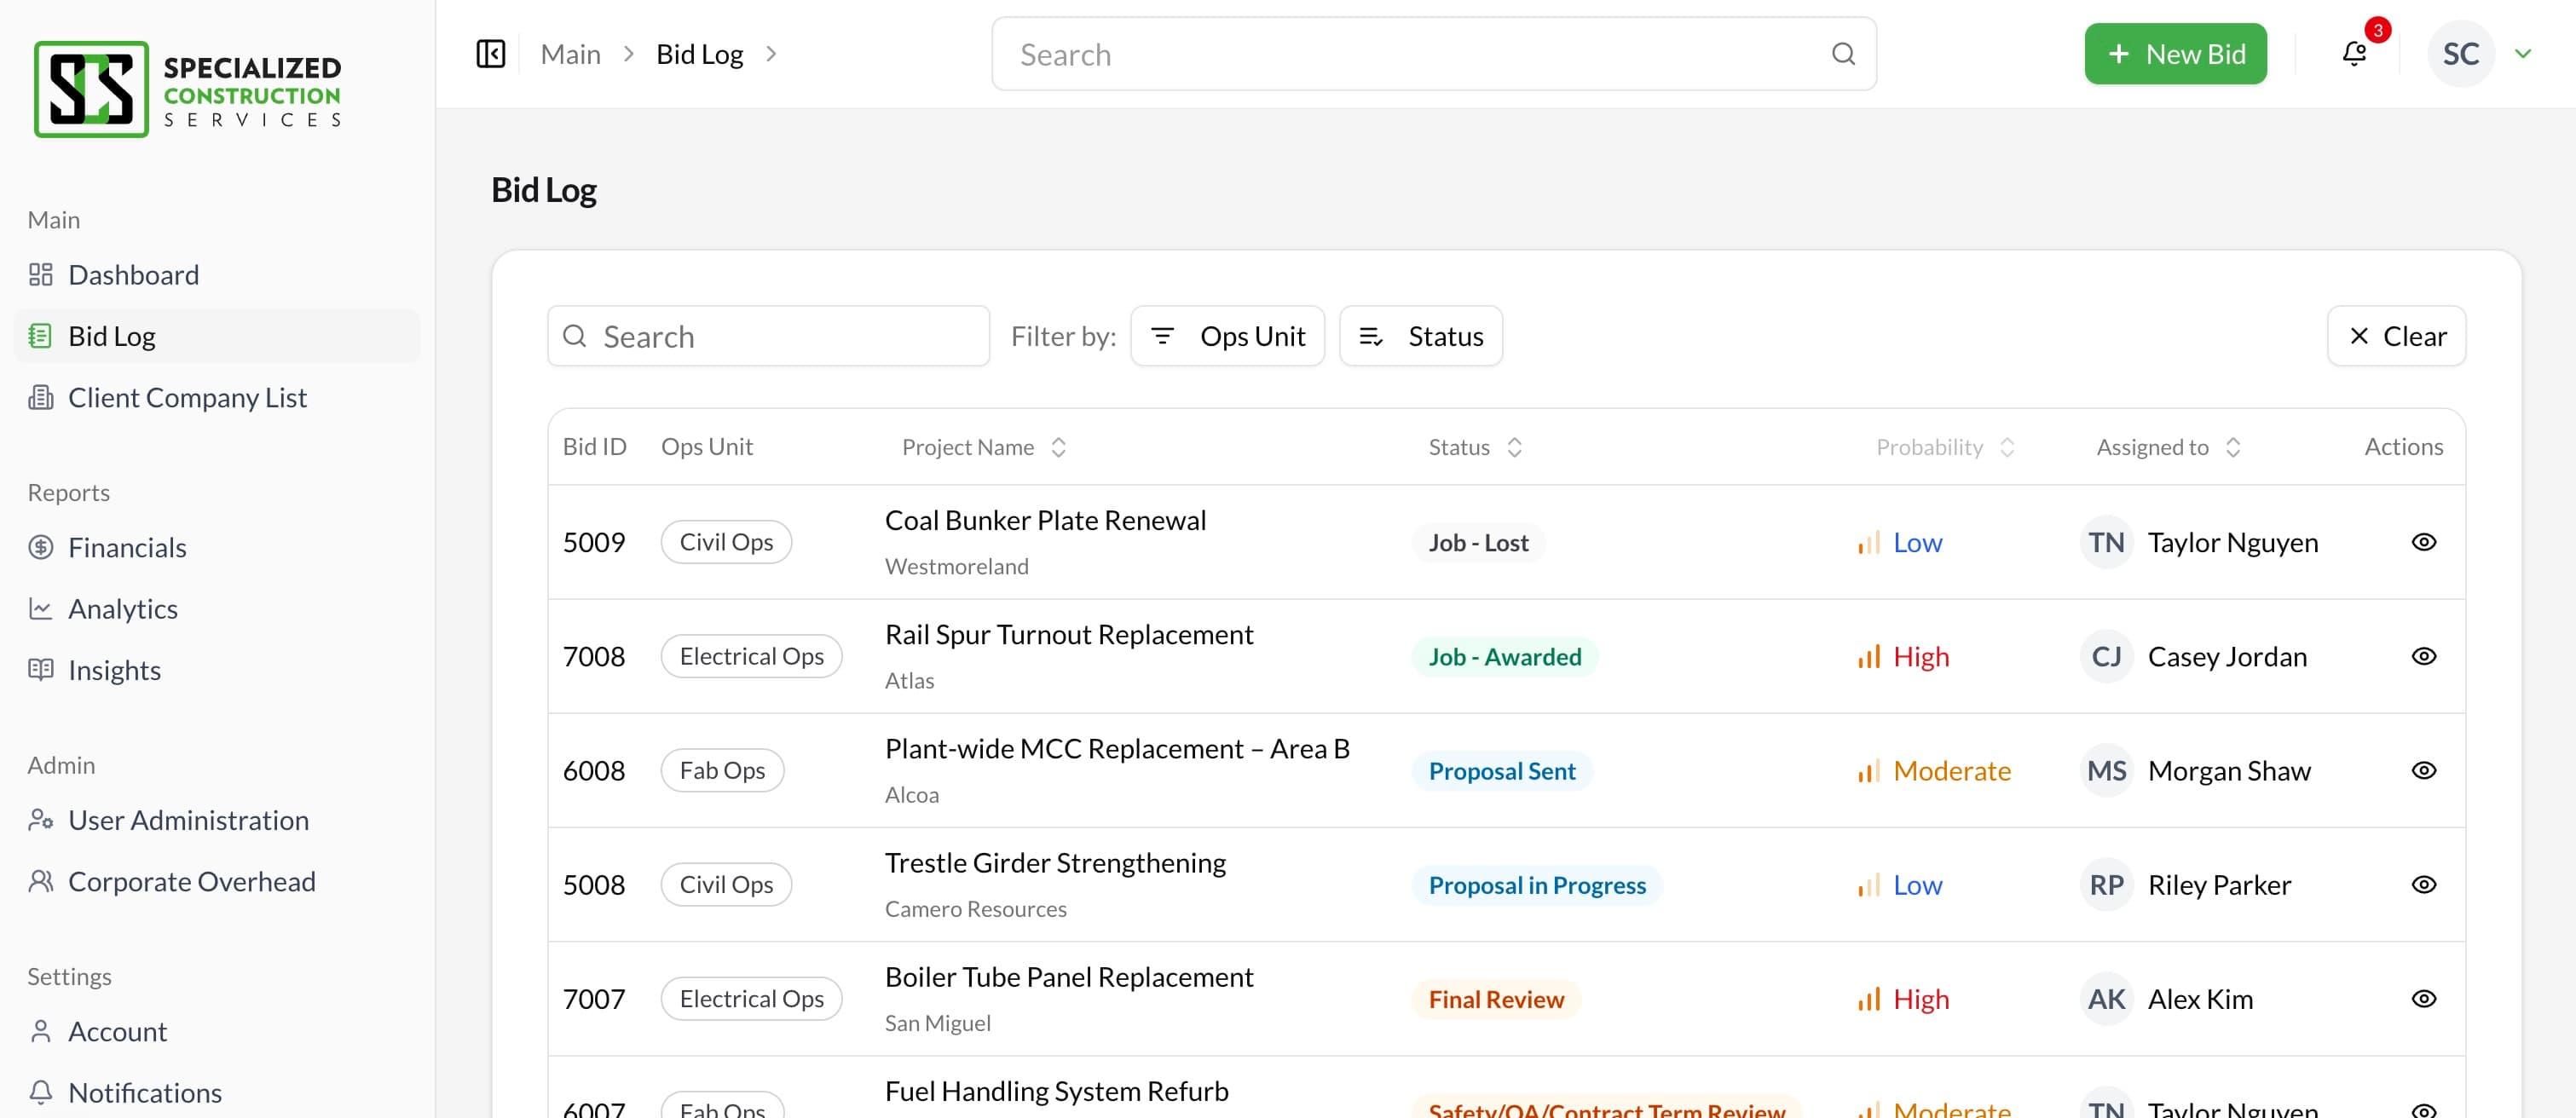Click Main in the breadcrumb
2576x1118 pixels.
(570, 54)
